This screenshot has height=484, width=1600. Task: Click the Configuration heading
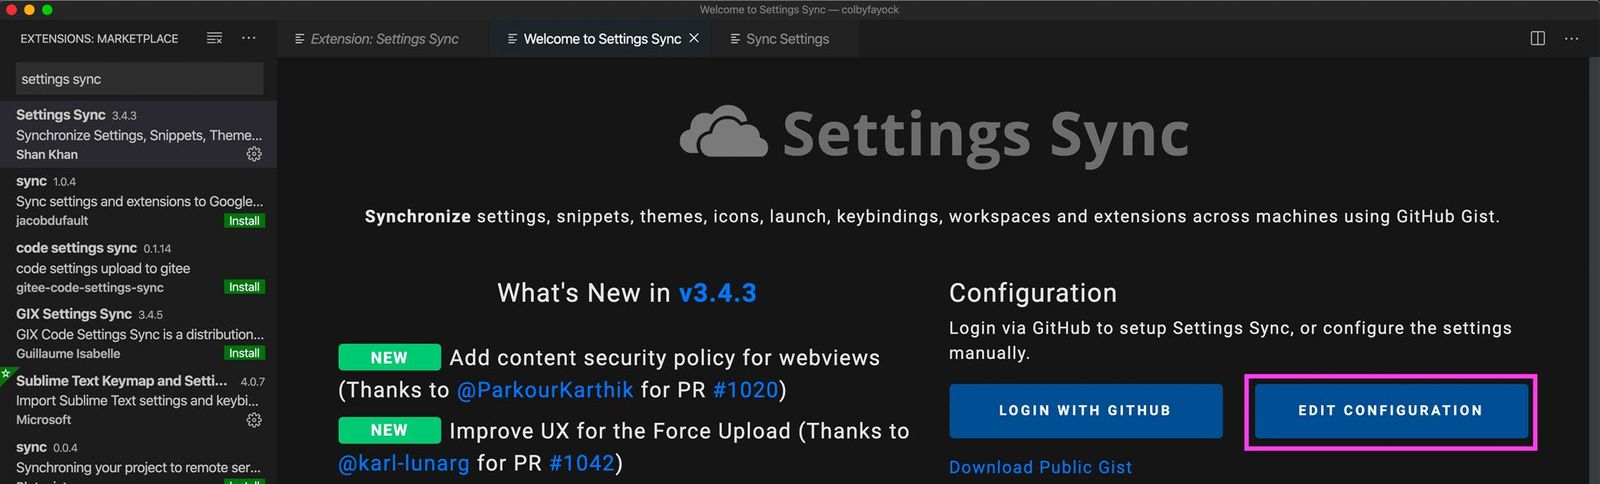pyautogui.click(x=1033, y=293)
